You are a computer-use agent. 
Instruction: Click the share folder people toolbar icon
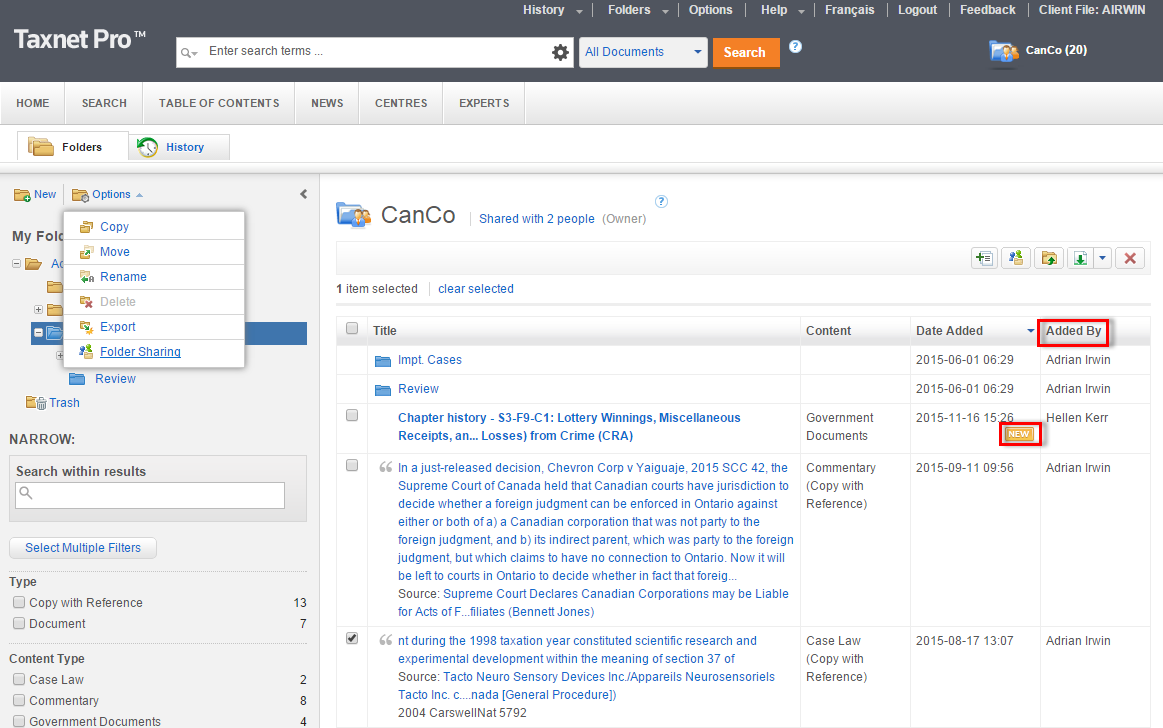[1016, 258]
